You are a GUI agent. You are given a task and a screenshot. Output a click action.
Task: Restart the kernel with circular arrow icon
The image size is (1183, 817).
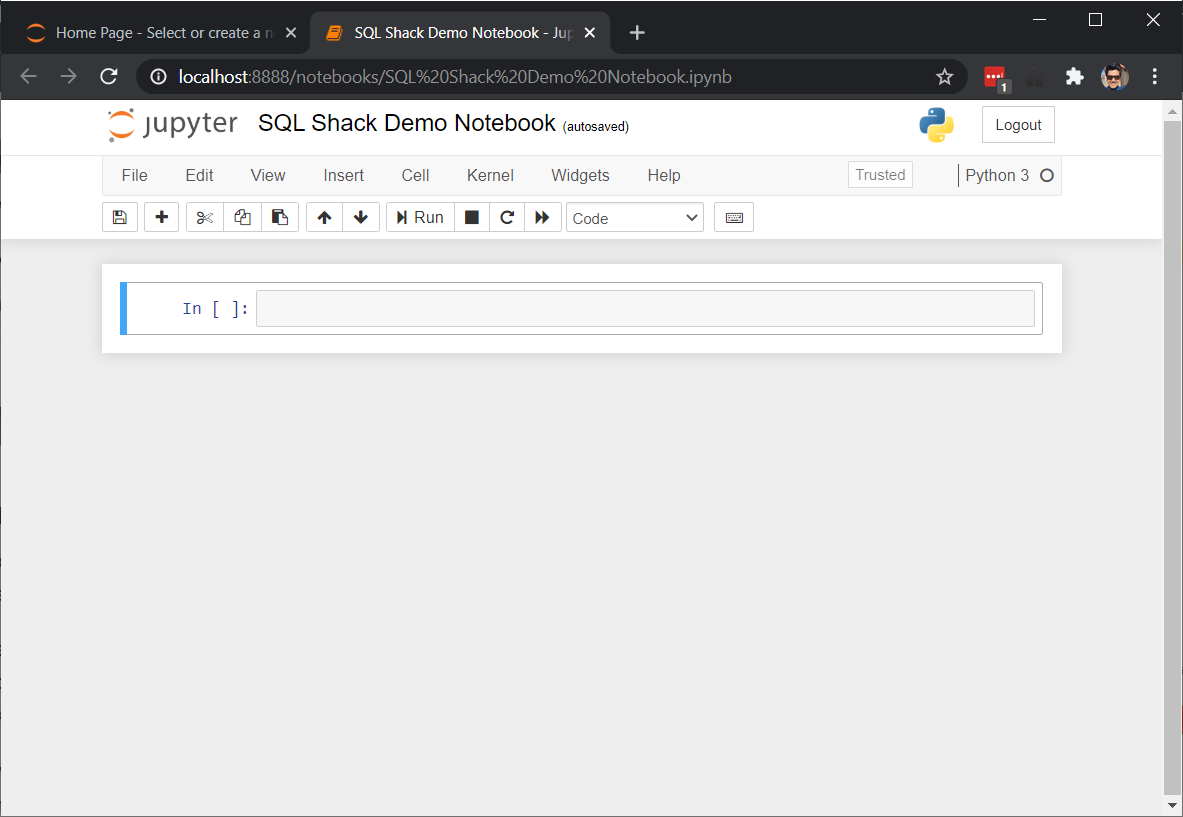click(507, 217)
